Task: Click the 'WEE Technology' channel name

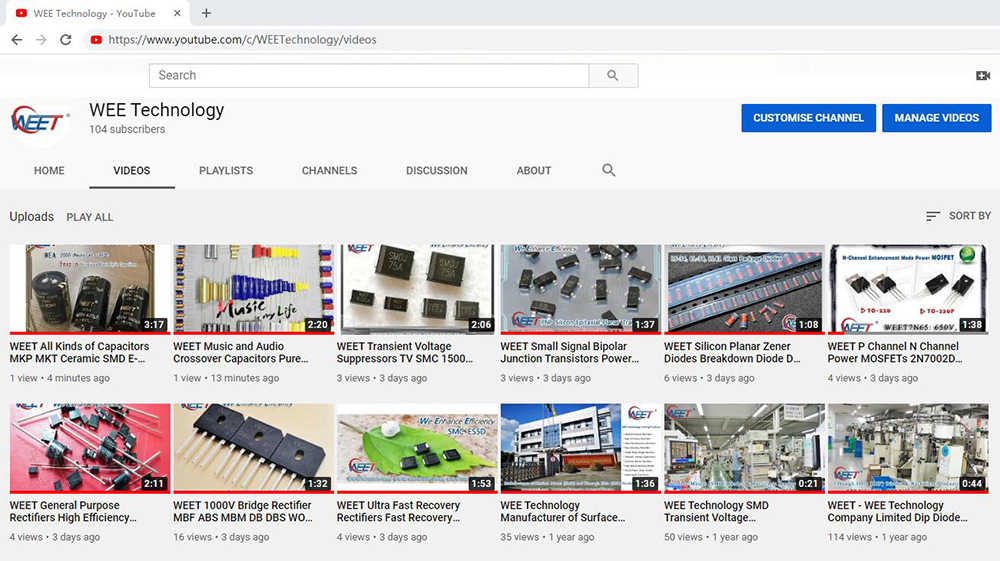Action: (x=157, y=110)
